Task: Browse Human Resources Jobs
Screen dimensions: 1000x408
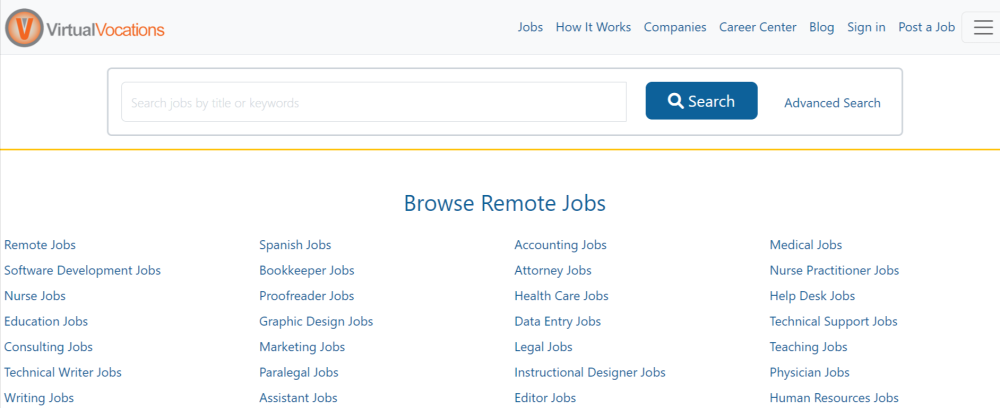Action: tap(834, 398)
